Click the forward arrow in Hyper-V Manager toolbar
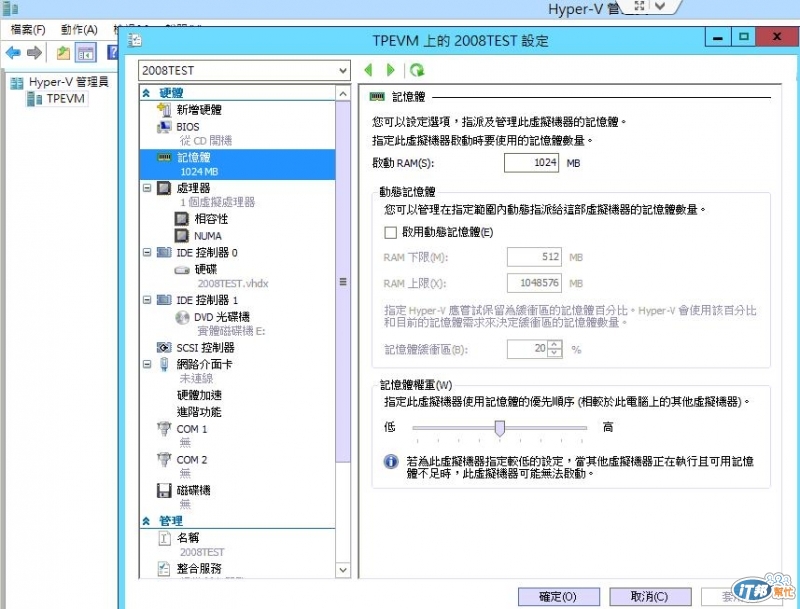 coord(34,53)
